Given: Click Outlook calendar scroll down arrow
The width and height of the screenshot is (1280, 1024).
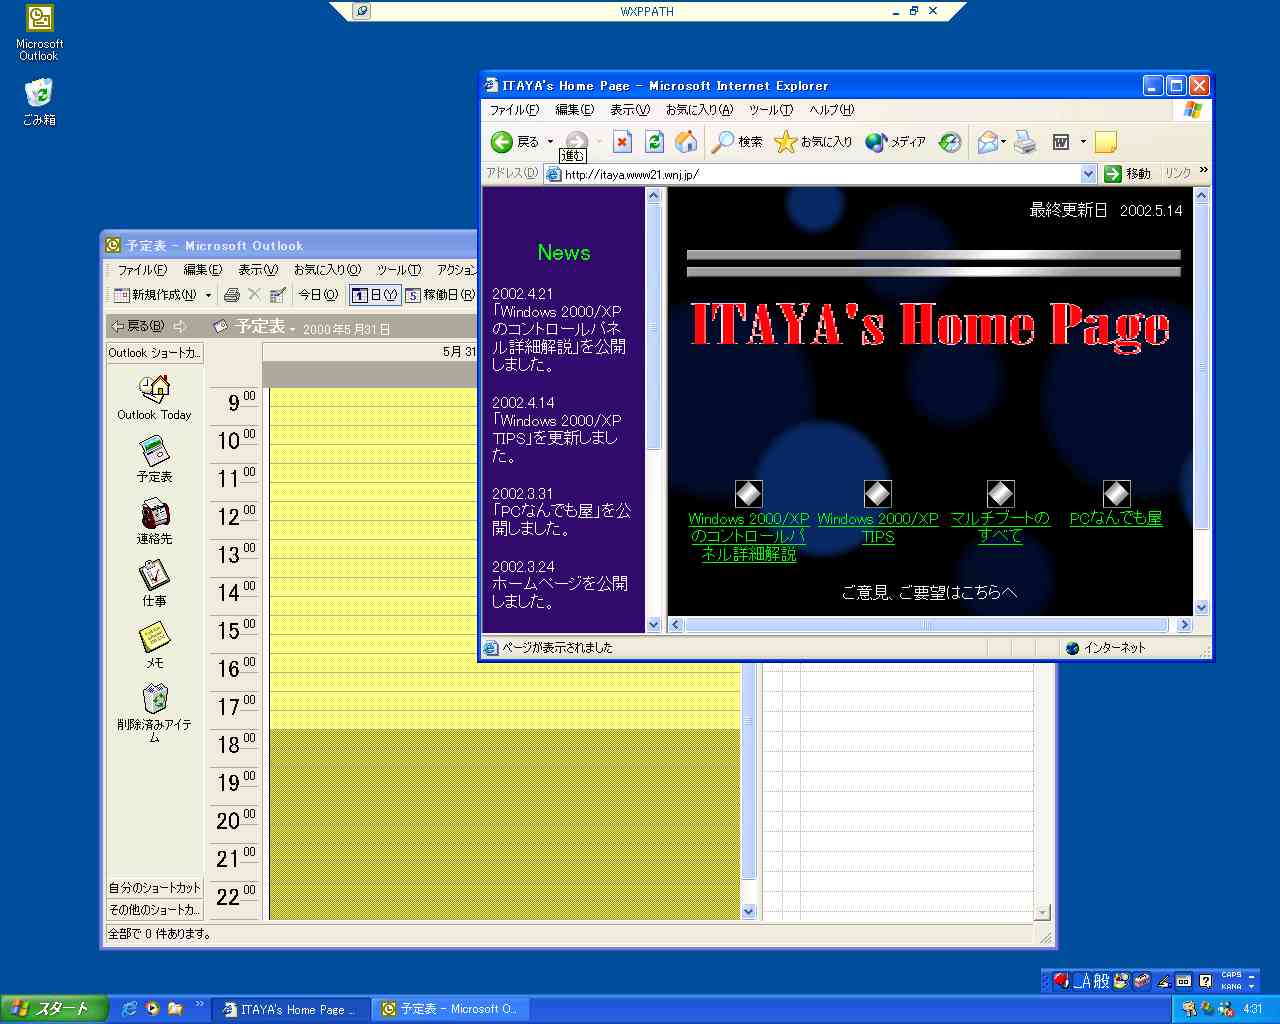Looking at the screenshot, I should [x=749, y=911].
